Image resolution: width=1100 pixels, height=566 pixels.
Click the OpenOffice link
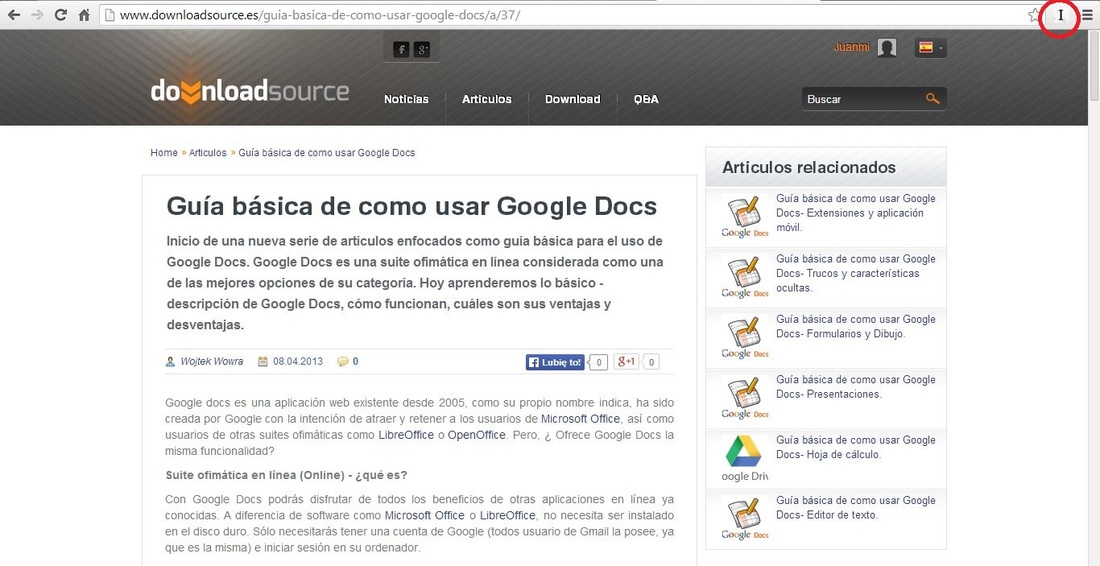(x=476, y=435)
